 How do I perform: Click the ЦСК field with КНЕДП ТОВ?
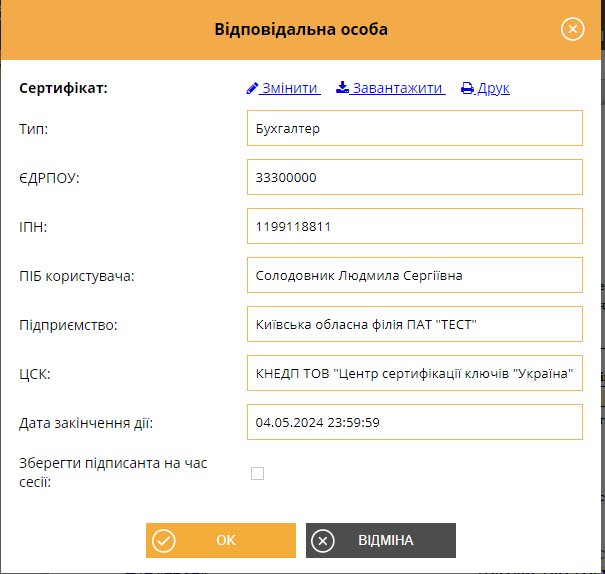pyautogui.click(x=415, y=373)
